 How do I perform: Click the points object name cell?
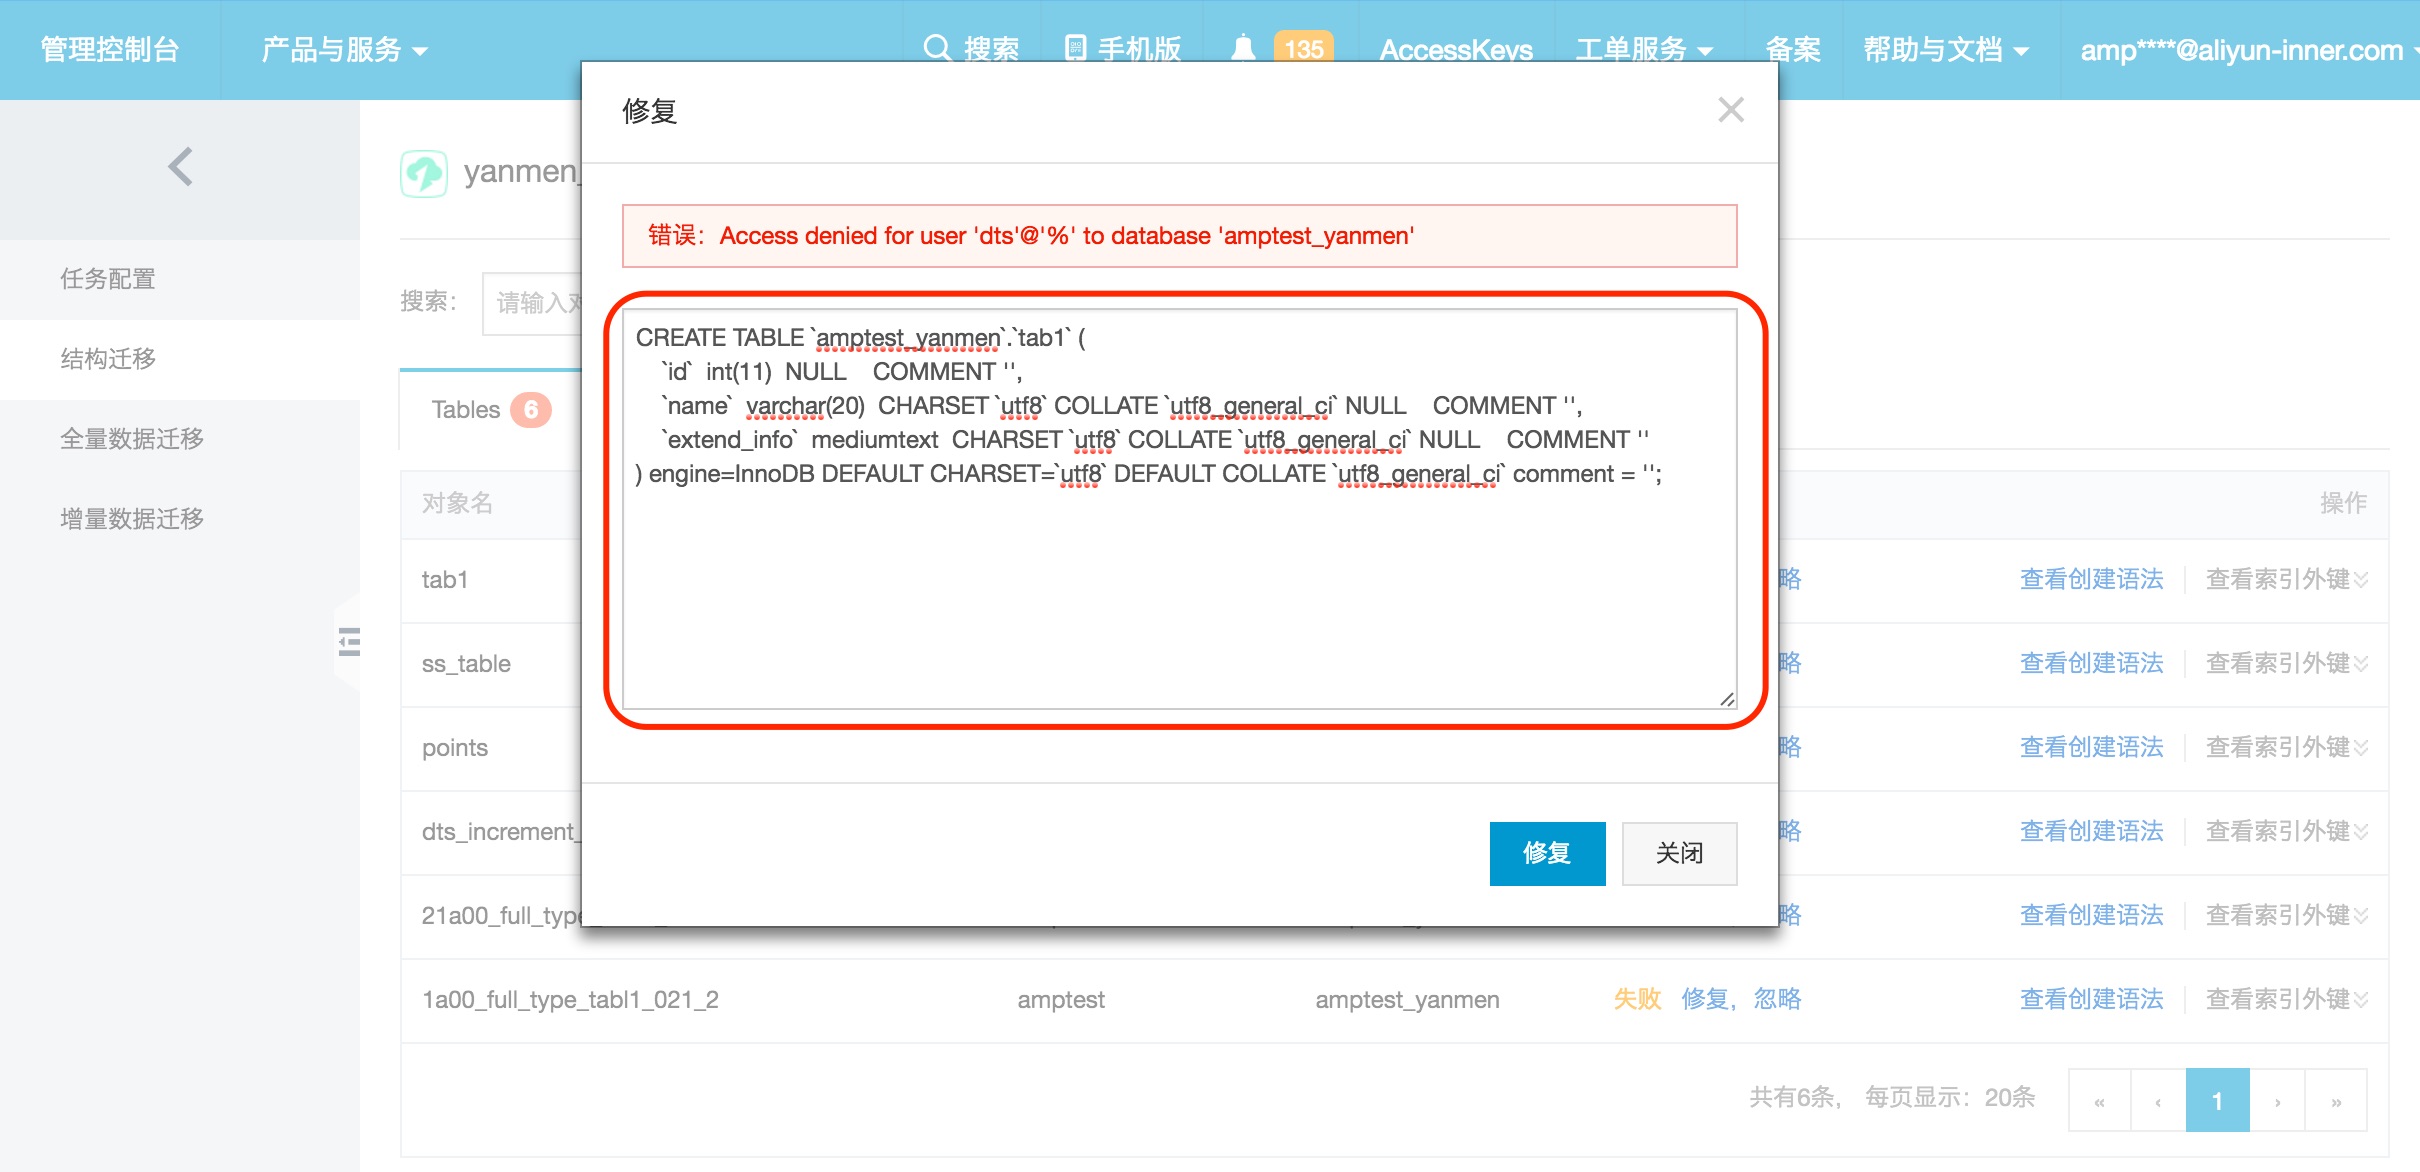[x=455, y=748]
